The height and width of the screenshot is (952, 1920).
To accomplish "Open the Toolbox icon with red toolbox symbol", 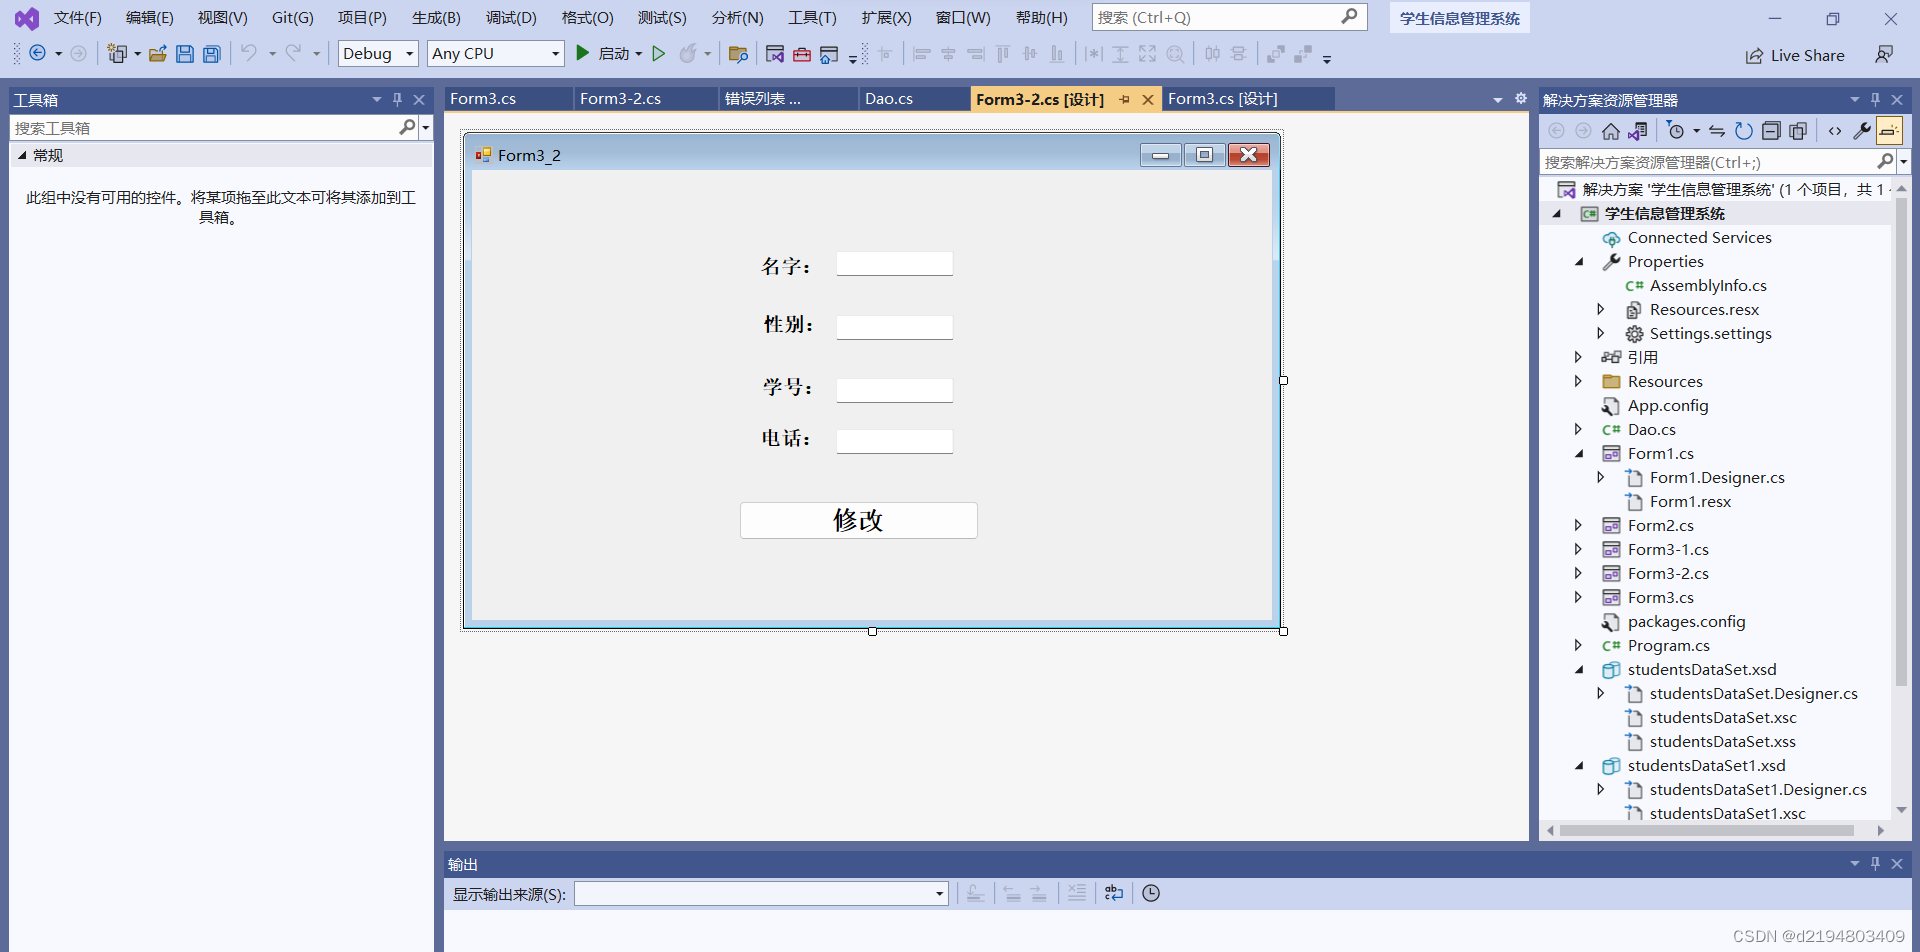I will point(802,53).
